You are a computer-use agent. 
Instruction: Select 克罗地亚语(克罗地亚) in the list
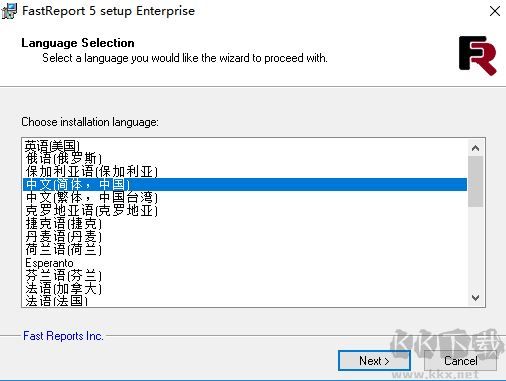(245, 210)
